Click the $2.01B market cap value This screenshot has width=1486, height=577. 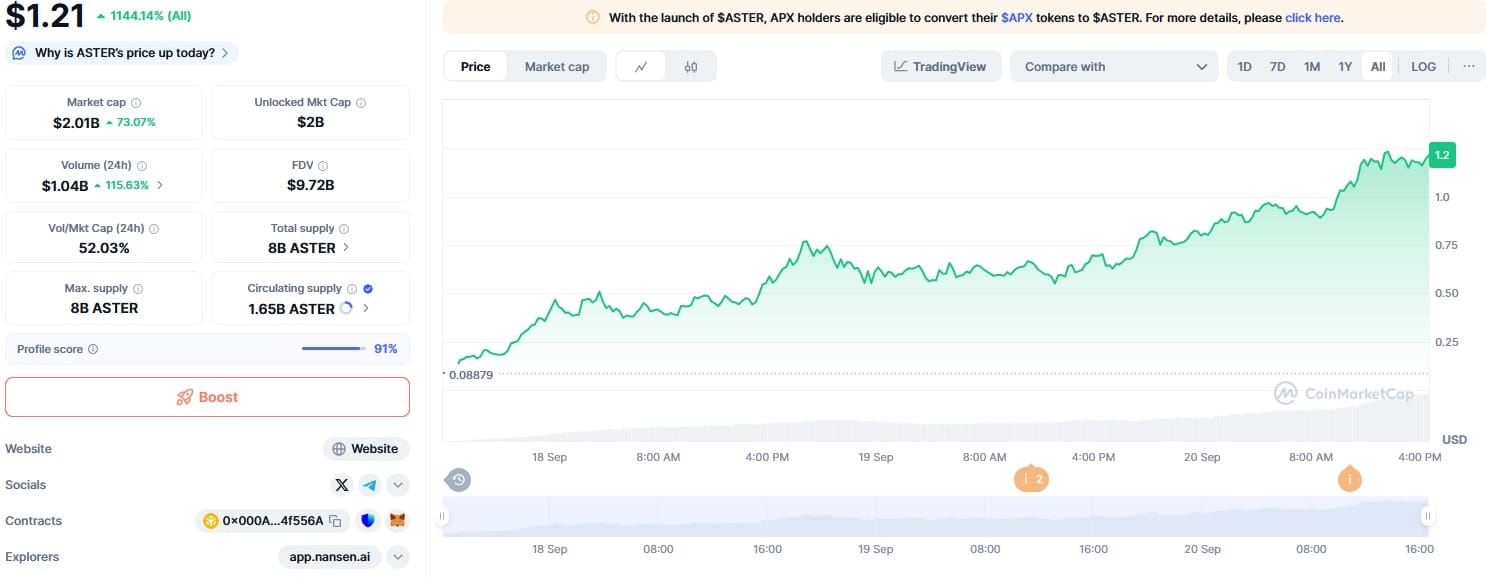pos(76,122)
